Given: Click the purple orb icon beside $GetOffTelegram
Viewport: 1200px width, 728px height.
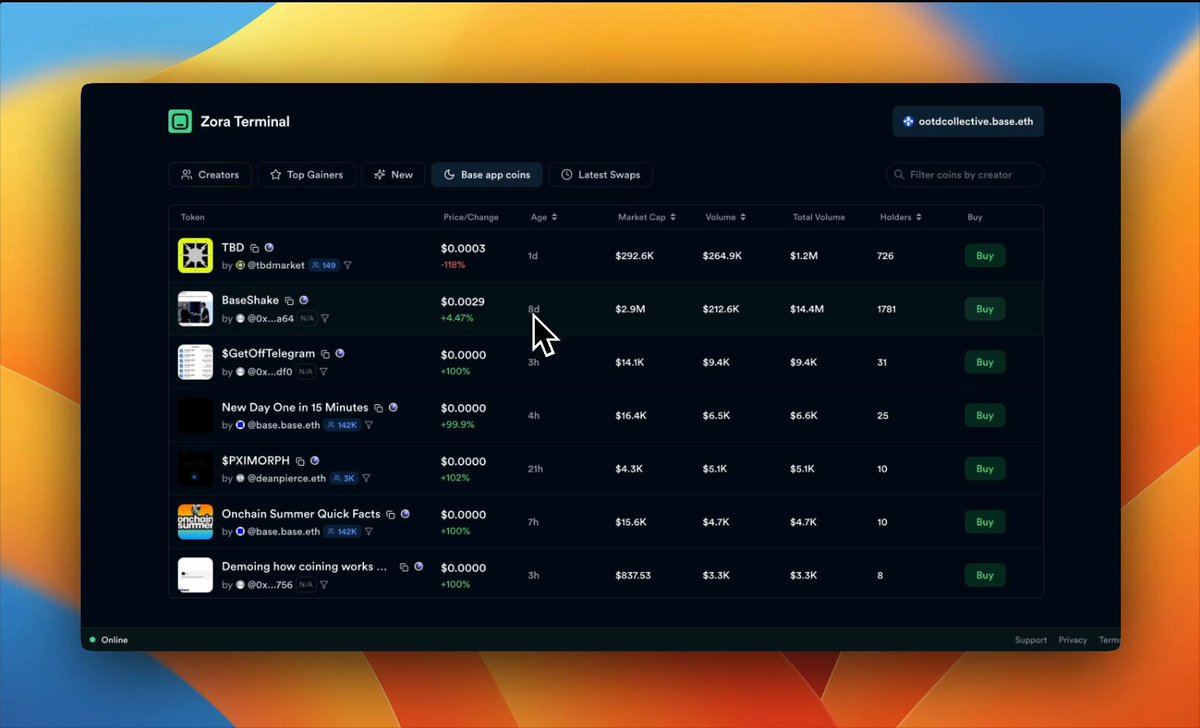Looking at the screenshot, I should tap(340, 353).
